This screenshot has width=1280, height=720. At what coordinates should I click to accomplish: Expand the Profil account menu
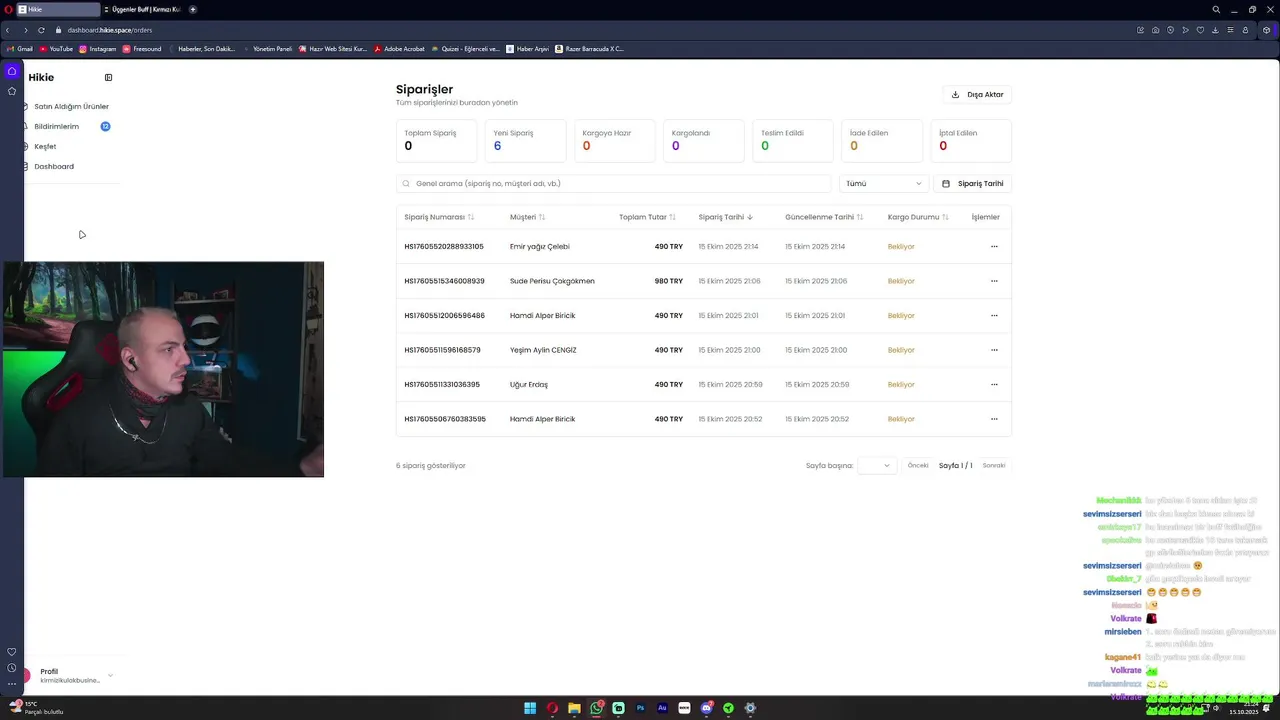[70, 675]
